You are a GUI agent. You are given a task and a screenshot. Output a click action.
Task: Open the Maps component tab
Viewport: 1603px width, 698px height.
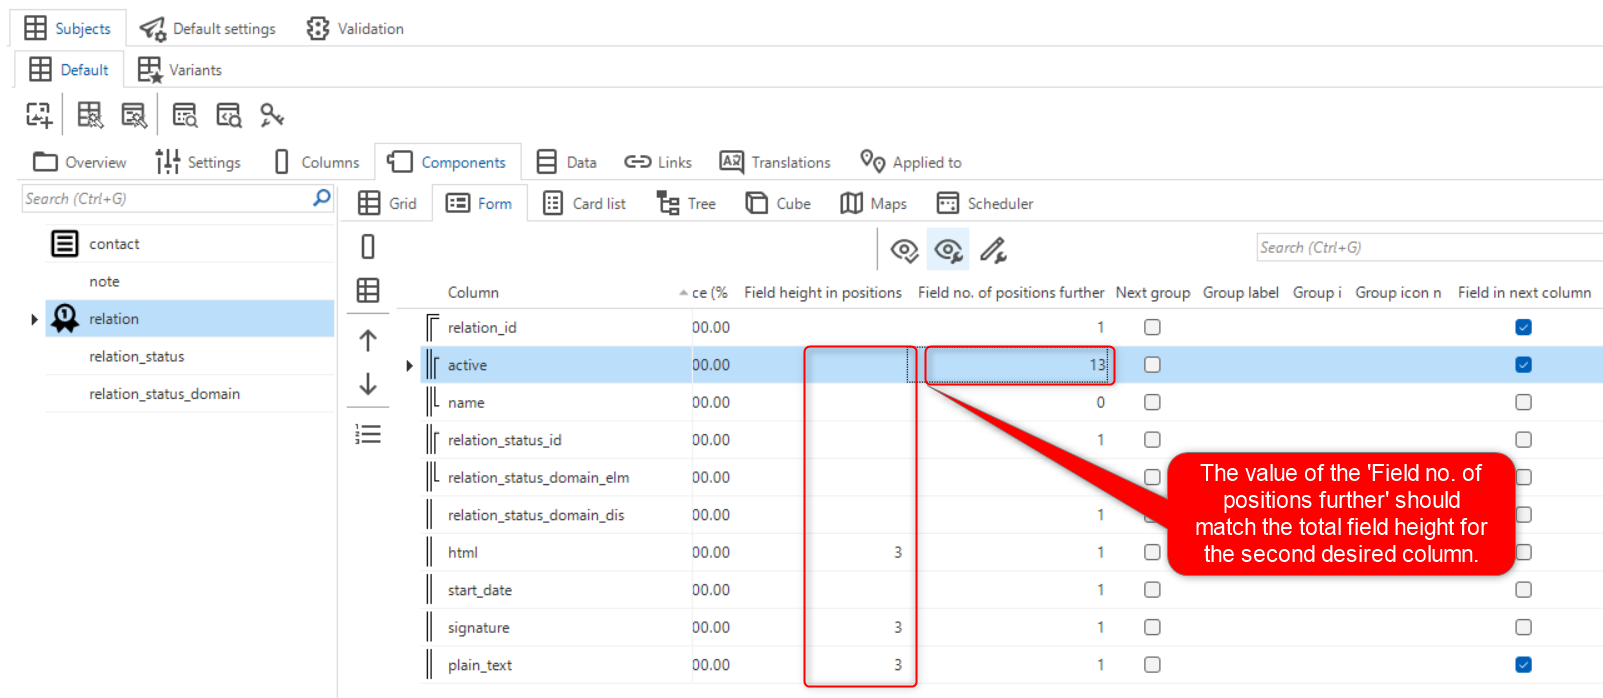(873, 203)
